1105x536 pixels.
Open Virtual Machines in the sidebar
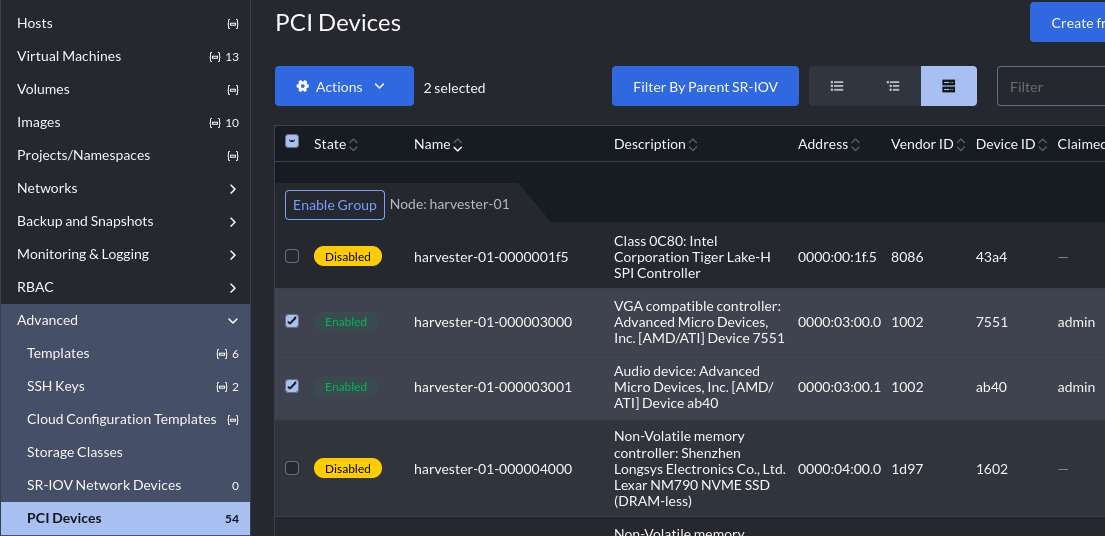69,57
